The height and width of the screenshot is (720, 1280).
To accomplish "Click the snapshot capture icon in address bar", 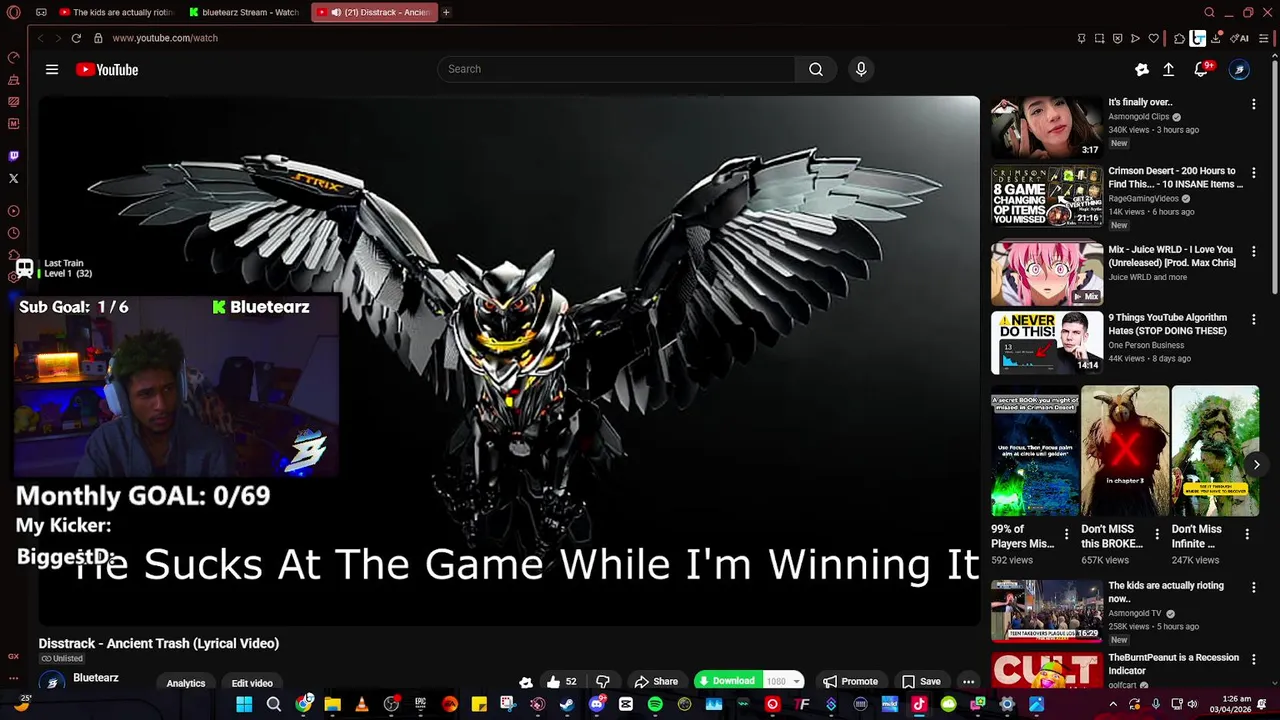I will pos(1100,38).
